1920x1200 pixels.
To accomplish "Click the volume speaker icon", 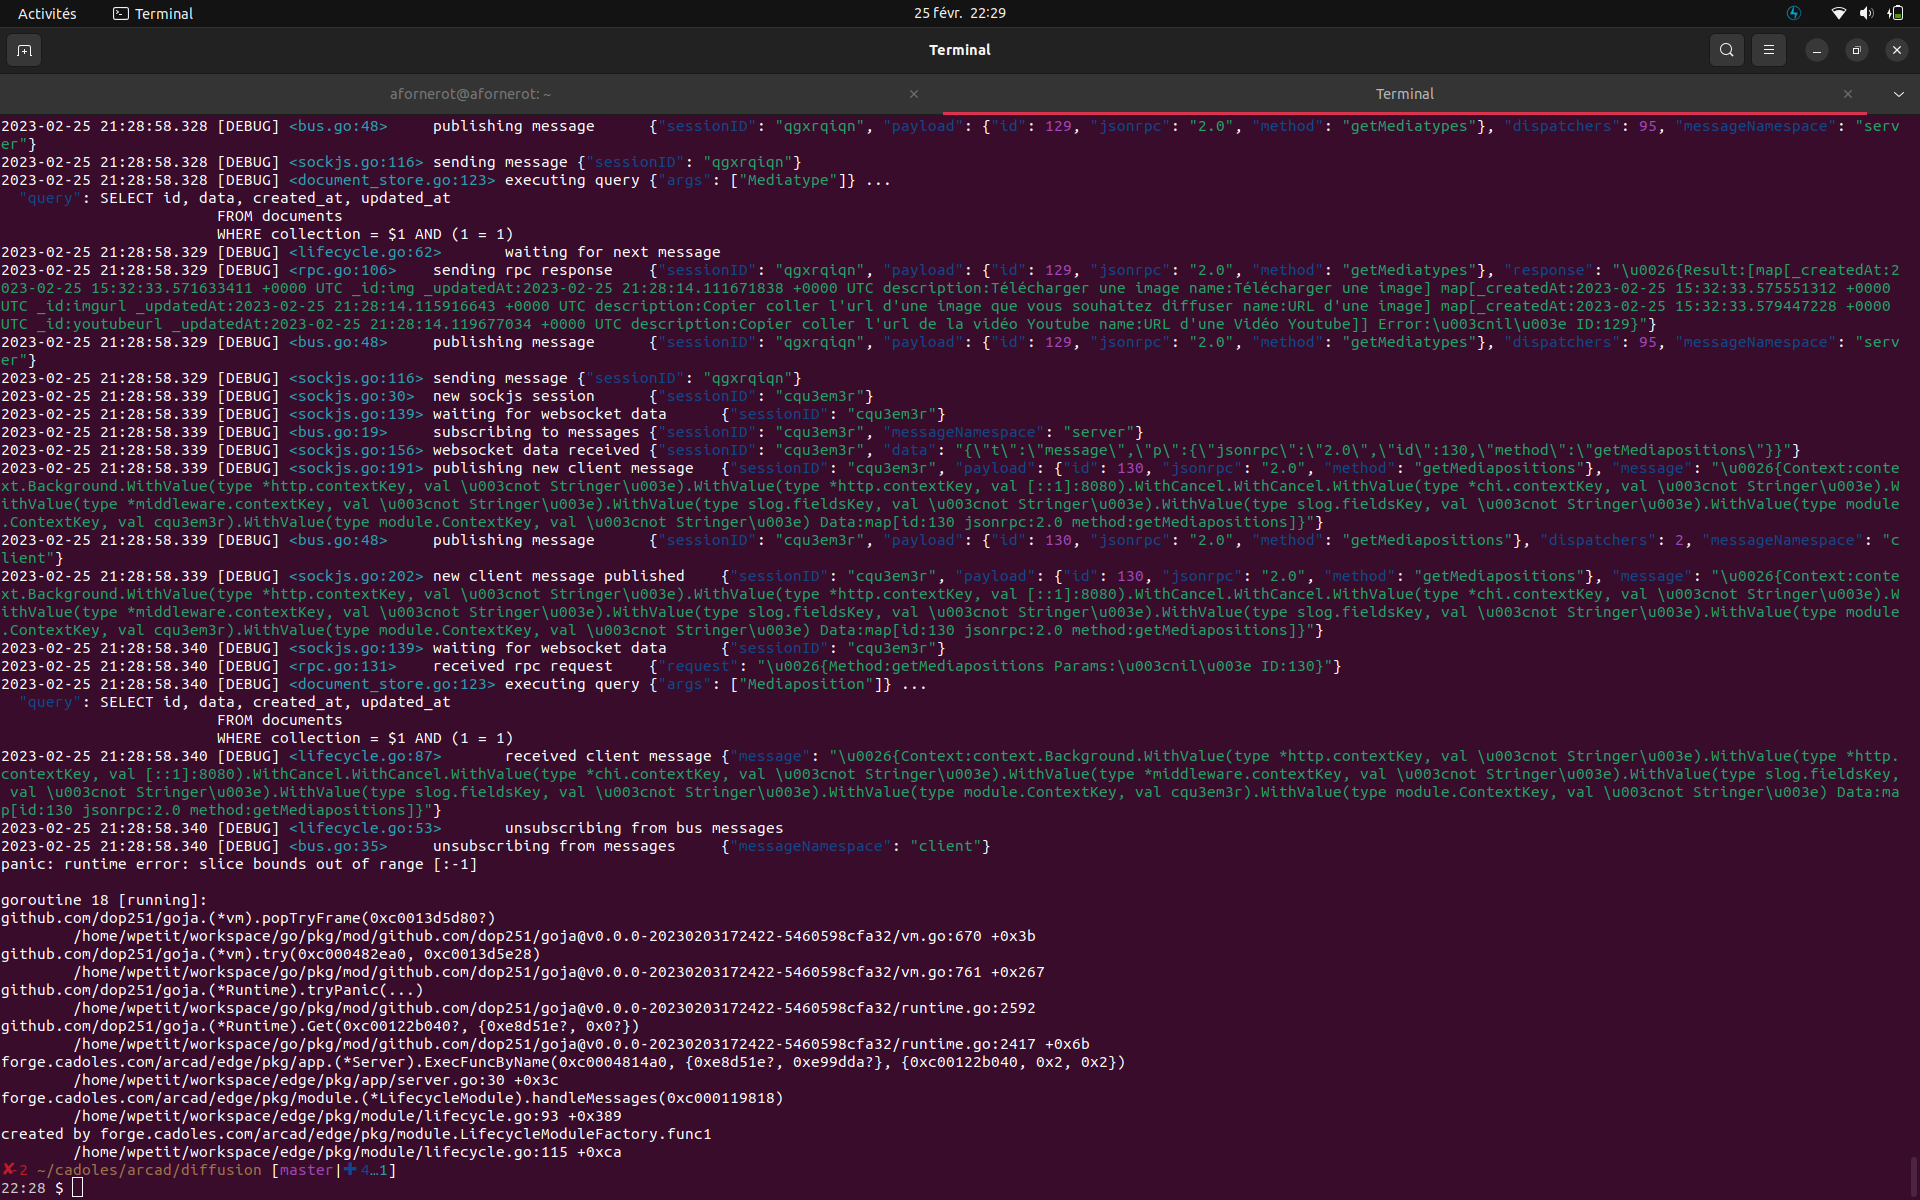I will (x=1866, y=13).
